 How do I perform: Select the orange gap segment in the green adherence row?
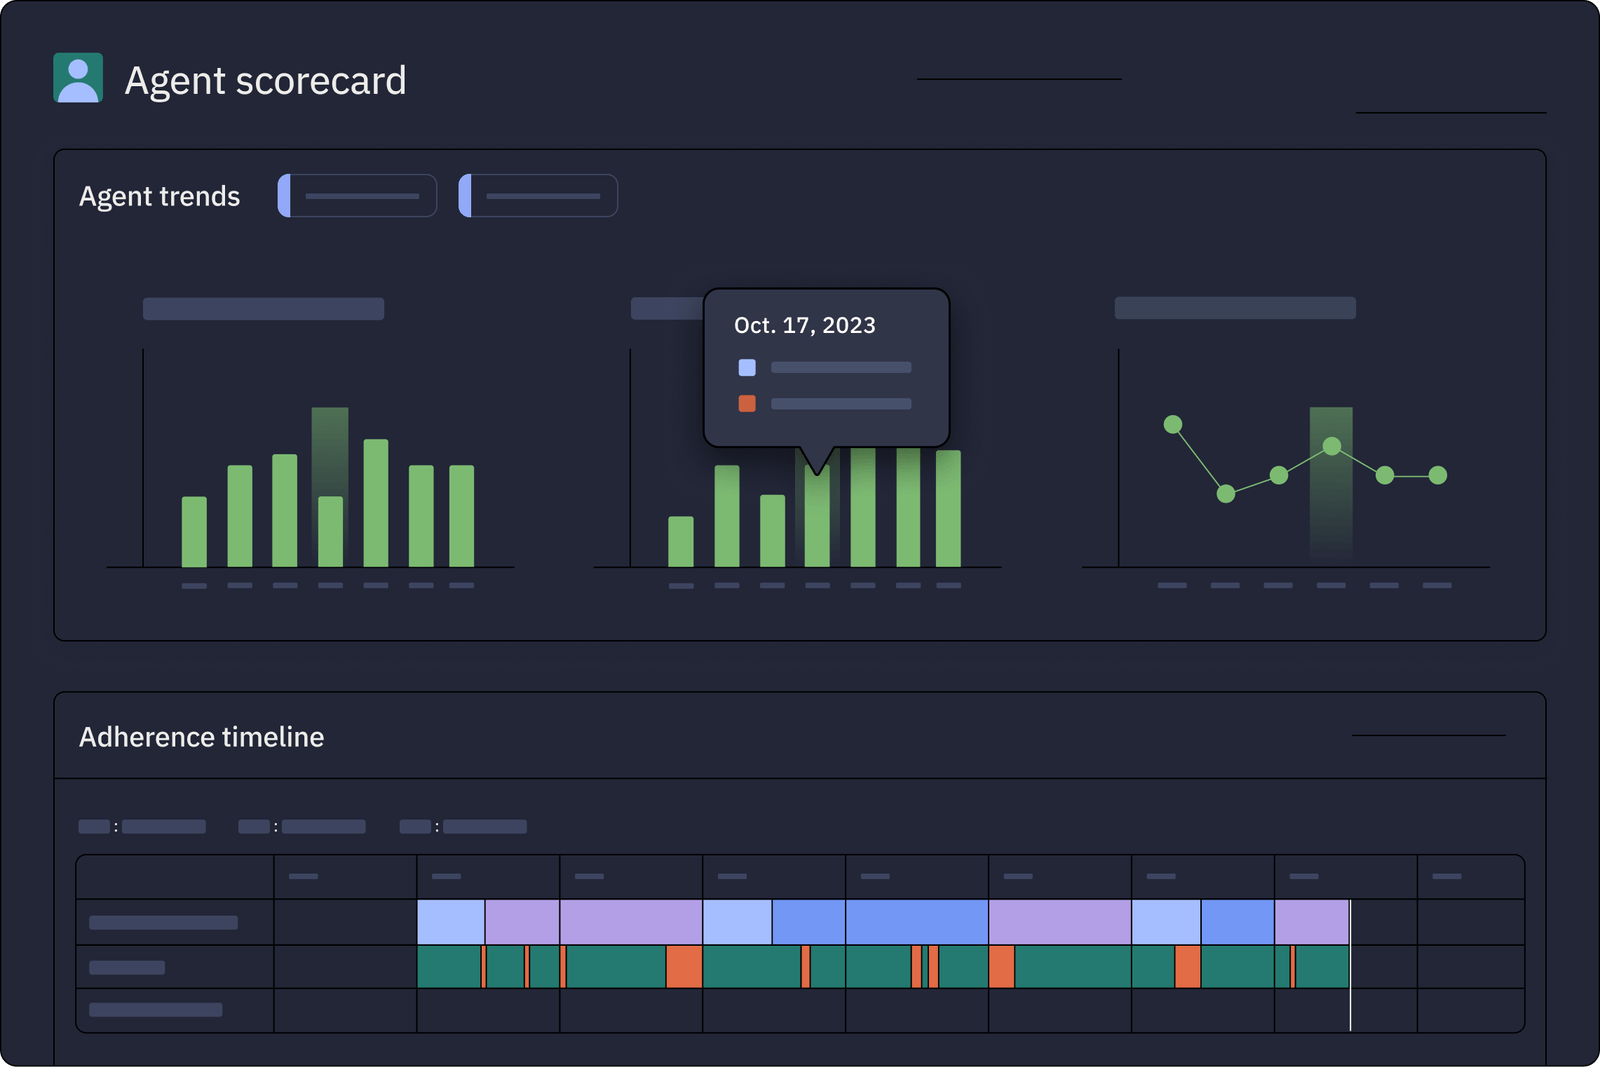point(683,967)
